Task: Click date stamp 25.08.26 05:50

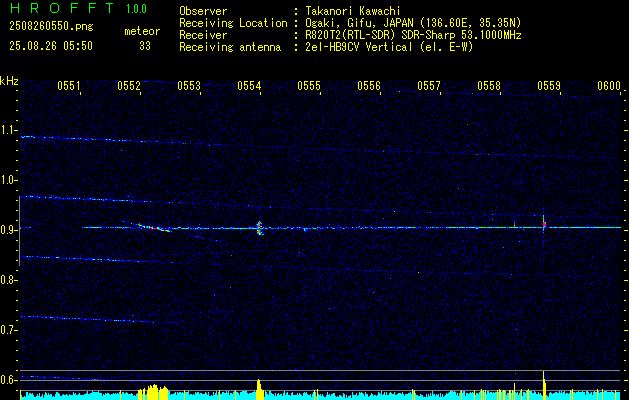Action: tap(51, 46)
